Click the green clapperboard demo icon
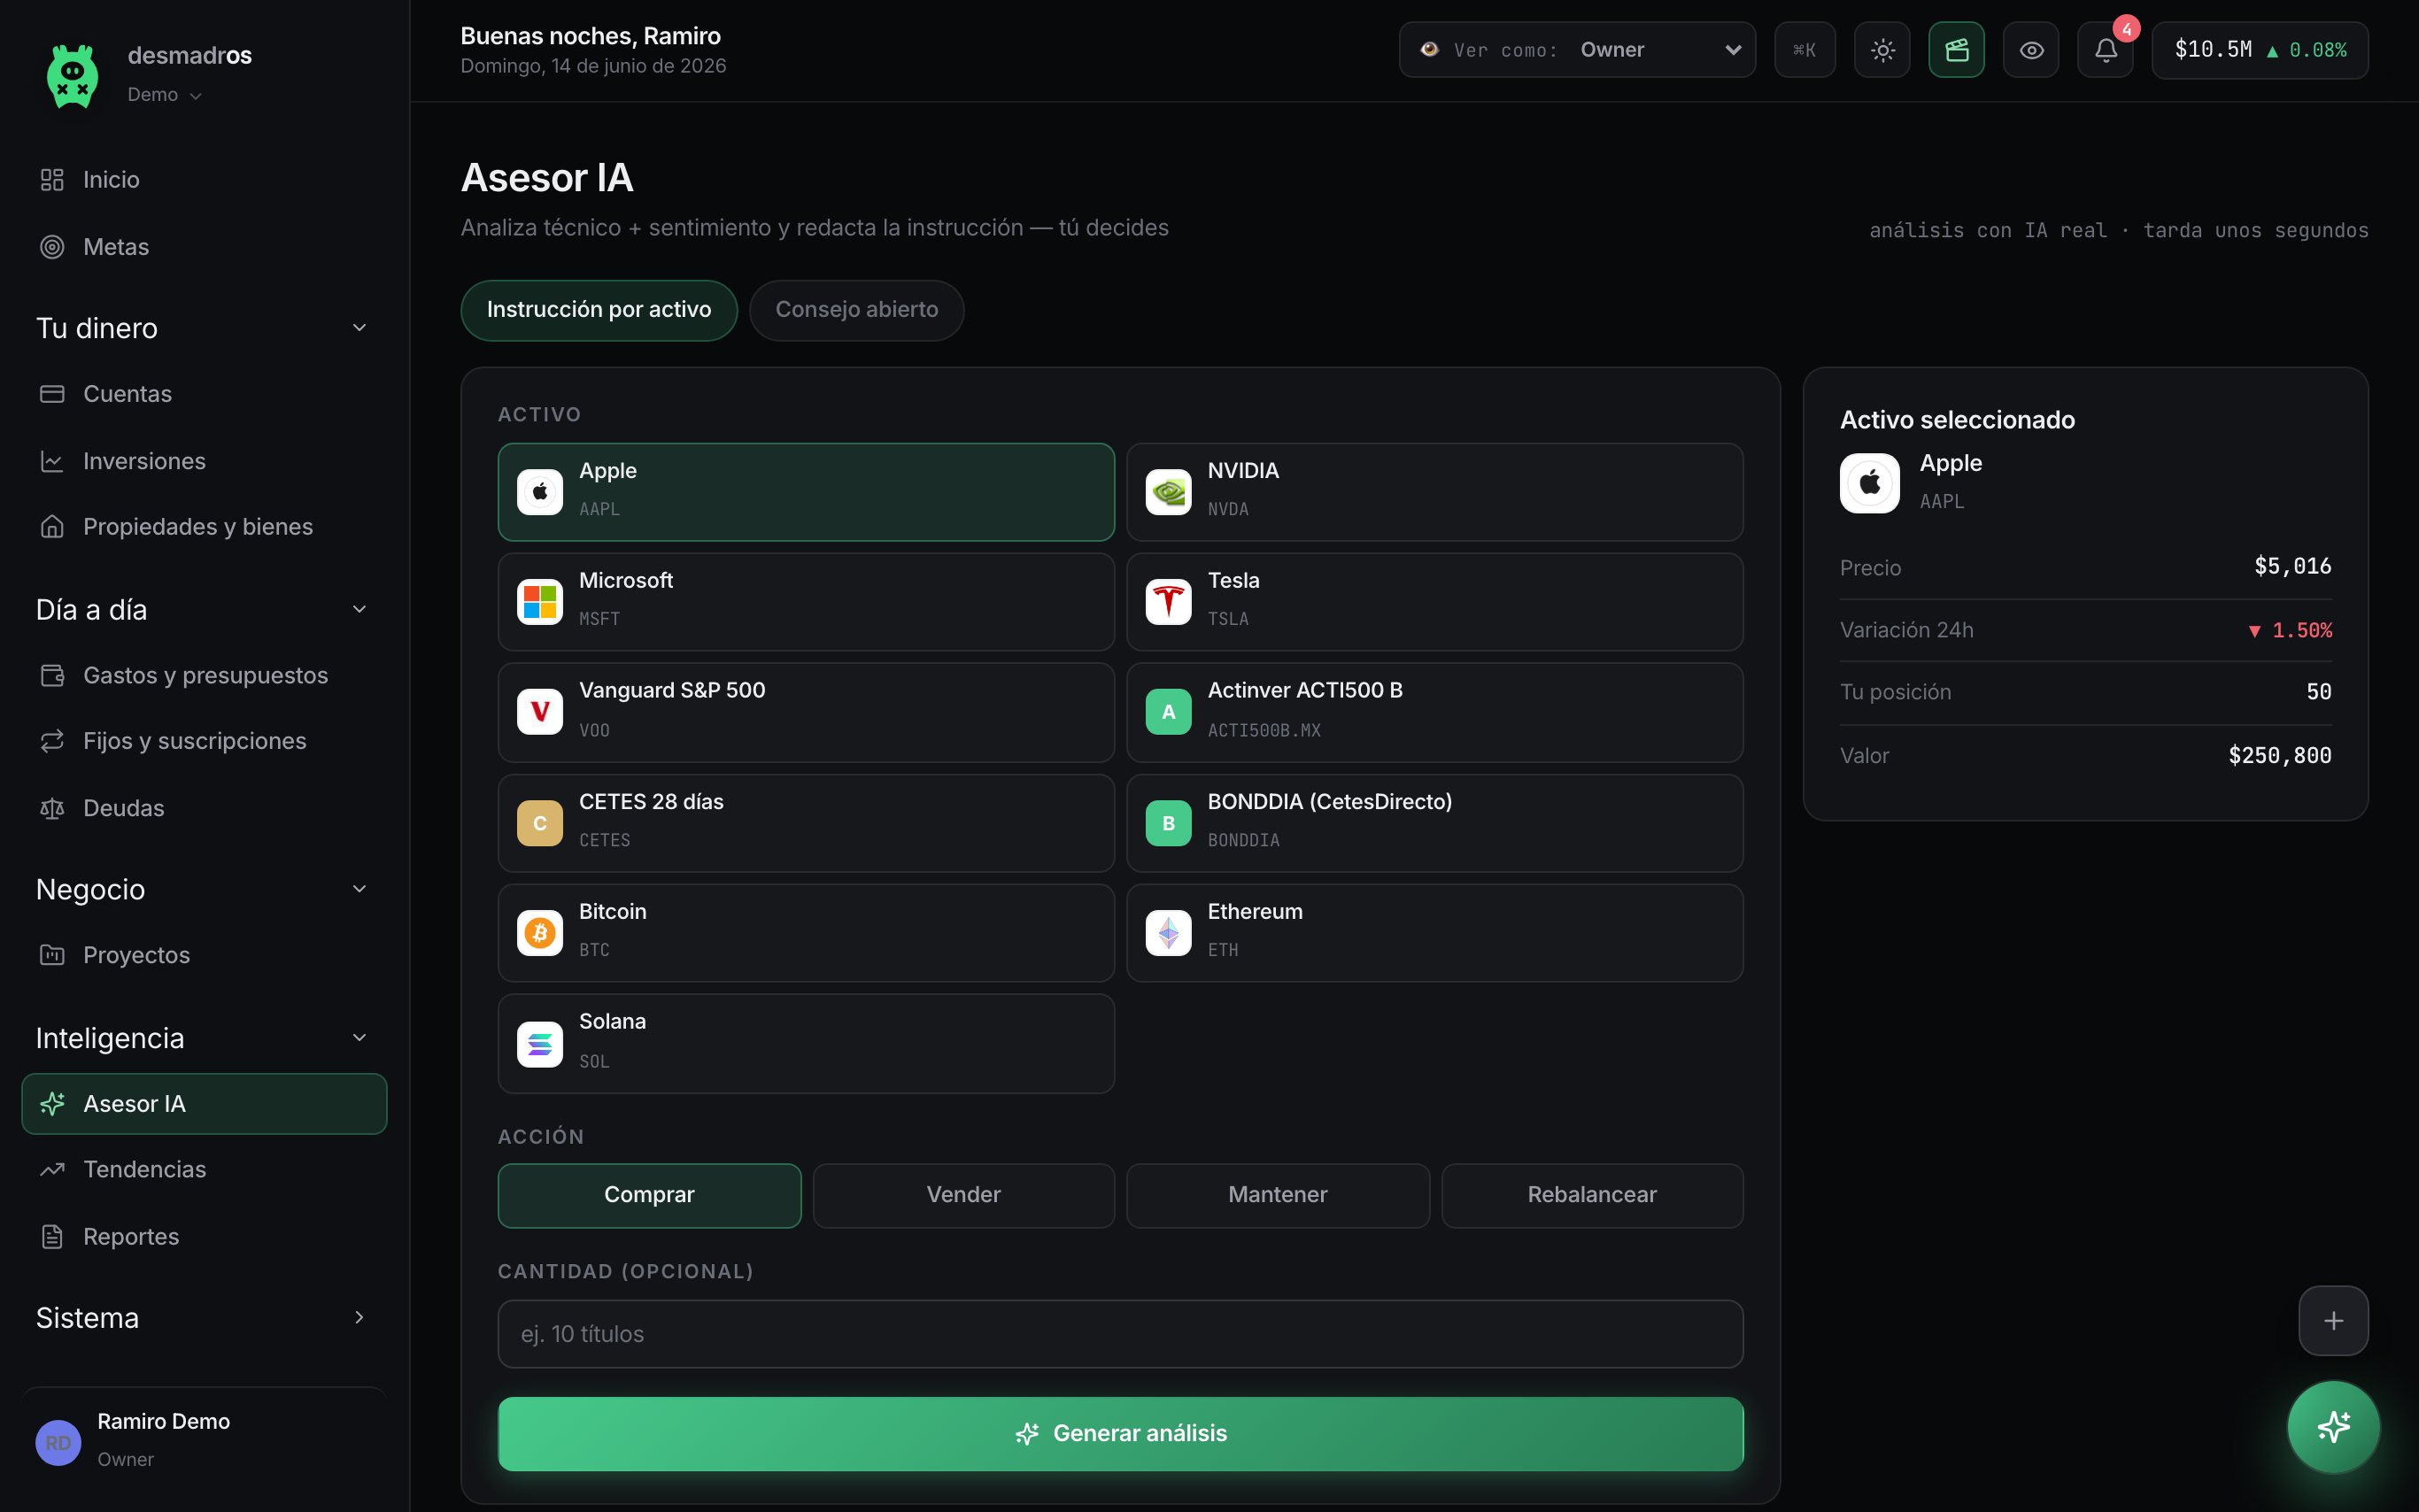The image size is (2419, 1512). [x=1956, y=50]
